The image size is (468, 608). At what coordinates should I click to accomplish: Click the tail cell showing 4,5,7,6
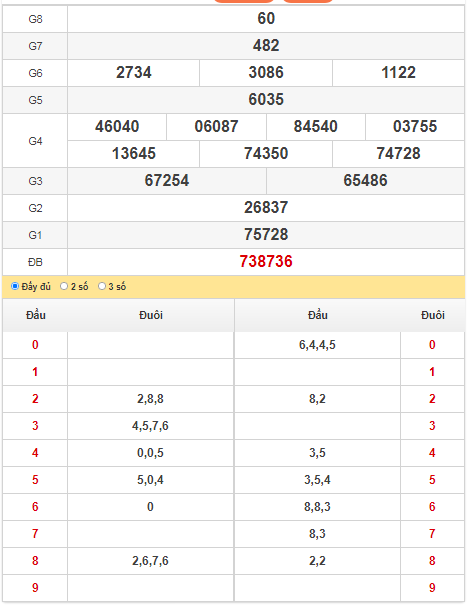(150, 426)
